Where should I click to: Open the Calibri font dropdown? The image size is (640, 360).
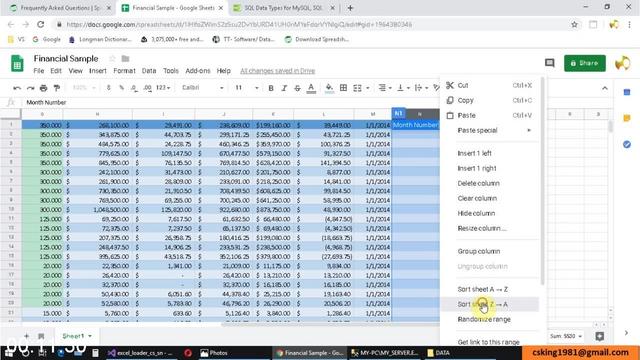(202, 88)
